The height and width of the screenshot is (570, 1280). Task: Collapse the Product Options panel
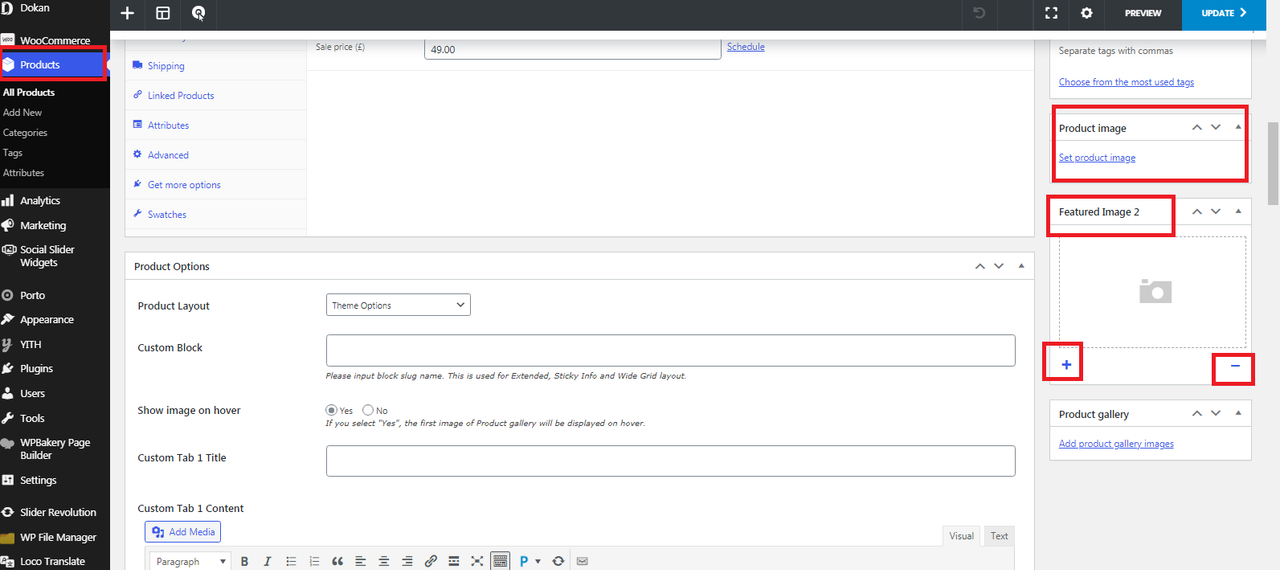click(1021, 266)
